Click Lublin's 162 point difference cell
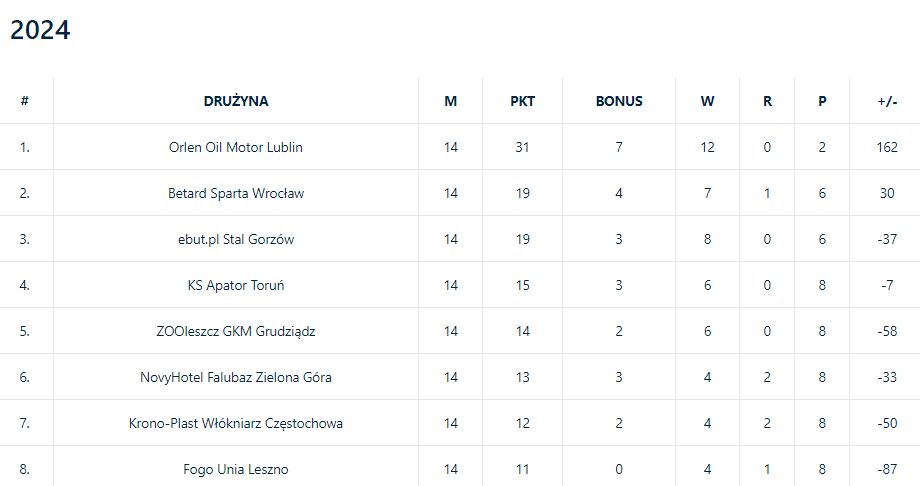The width and height of the screenshot is (920, 486). click(887, 147)
